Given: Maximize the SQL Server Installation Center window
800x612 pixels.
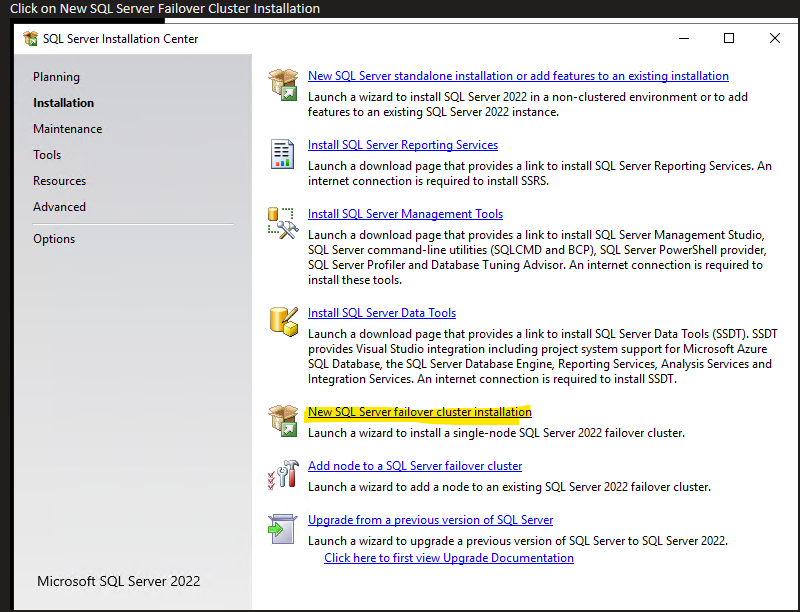Looking at the screenshot, I should (x=729, y=38).
